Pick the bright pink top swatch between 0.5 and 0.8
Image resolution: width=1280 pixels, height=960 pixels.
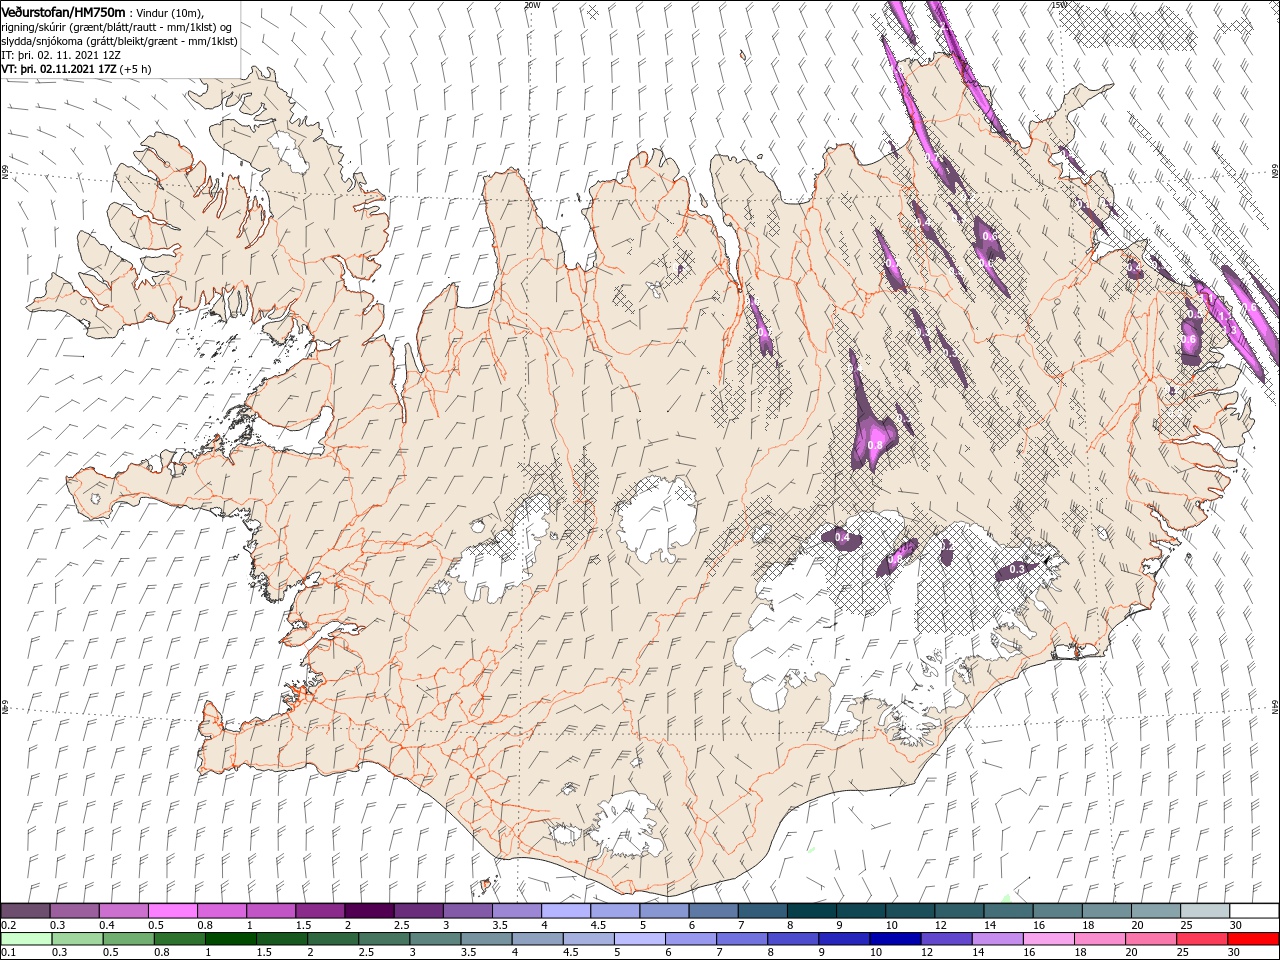point(173,911)
